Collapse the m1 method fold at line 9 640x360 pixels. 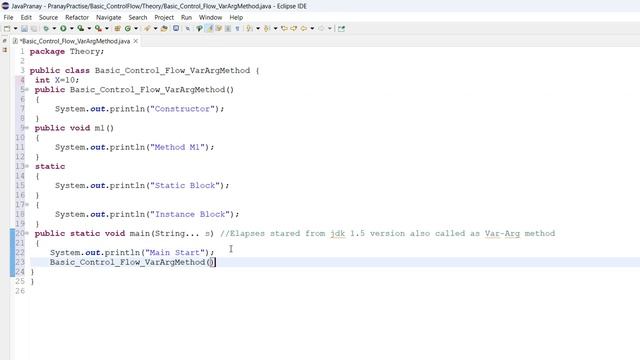coord(27,128)
